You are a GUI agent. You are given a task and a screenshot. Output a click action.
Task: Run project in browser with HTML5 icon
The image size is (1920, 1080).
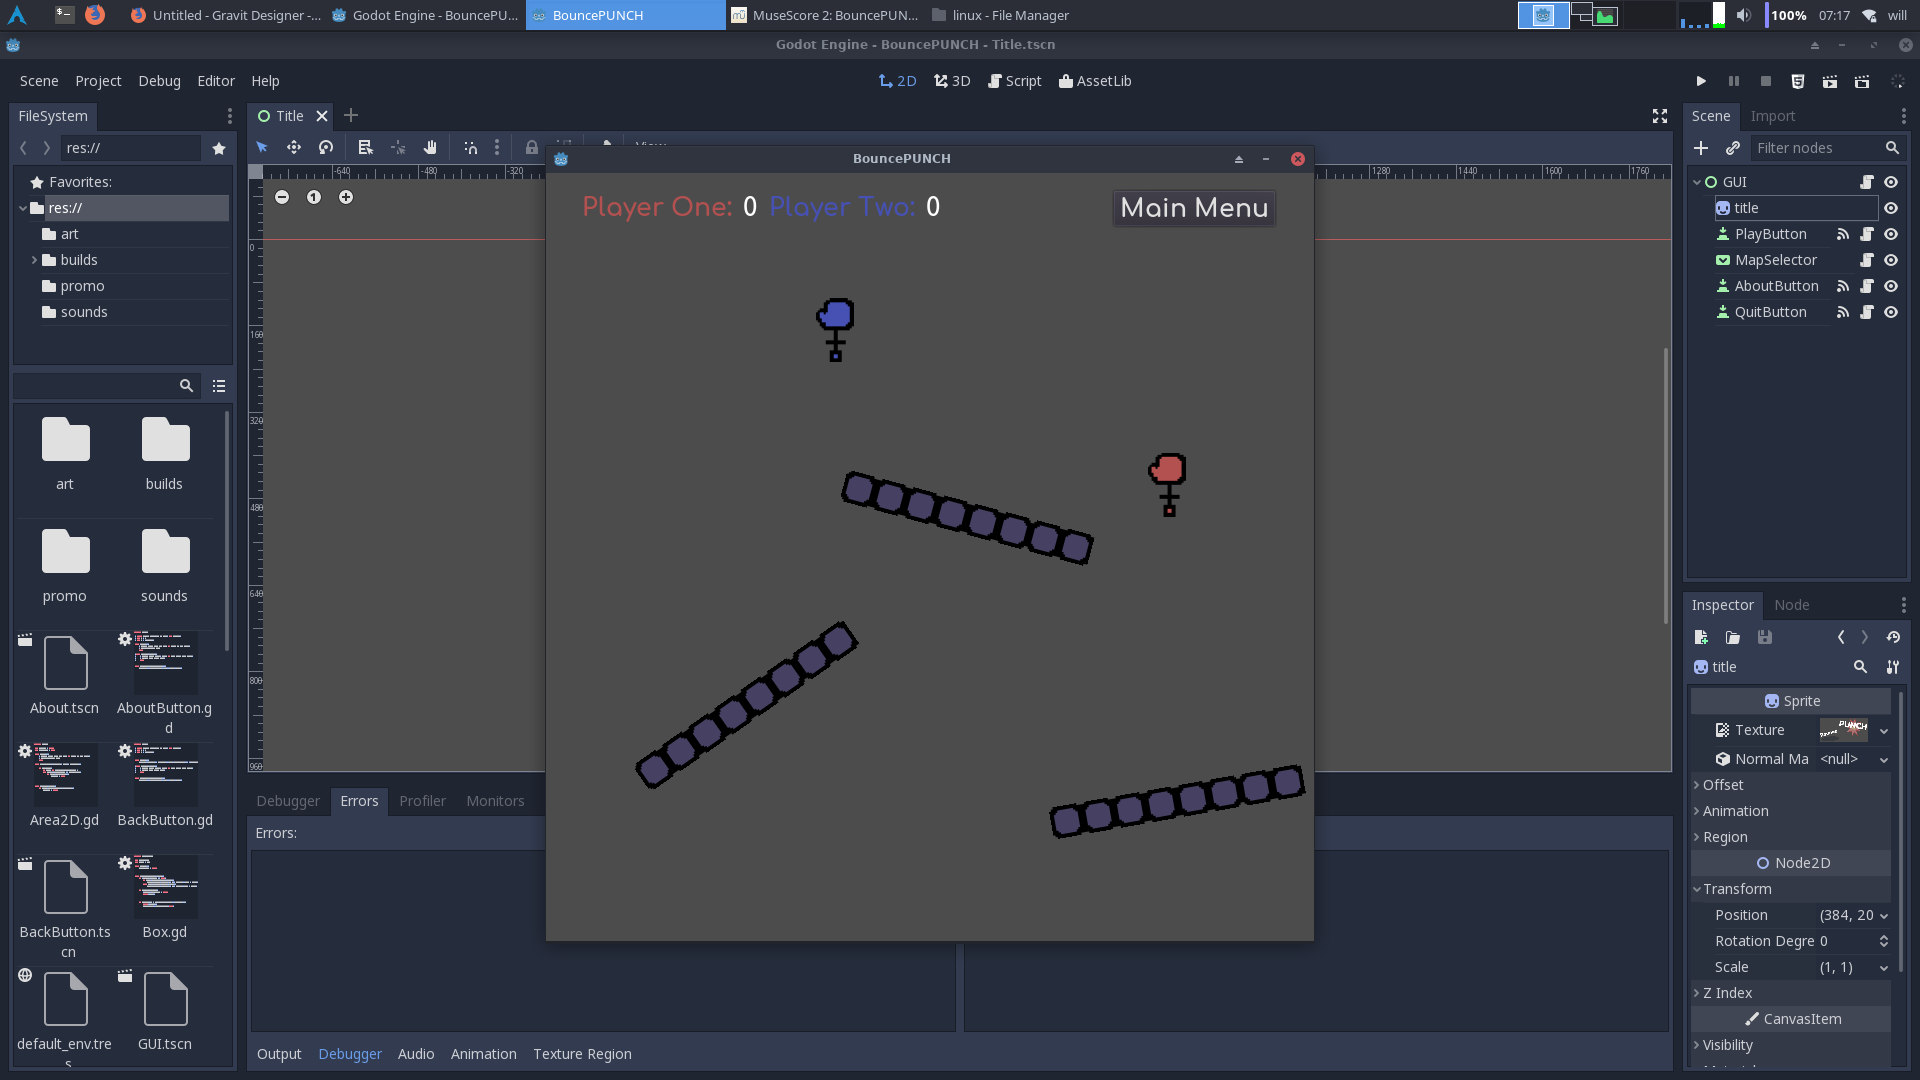1798,81
